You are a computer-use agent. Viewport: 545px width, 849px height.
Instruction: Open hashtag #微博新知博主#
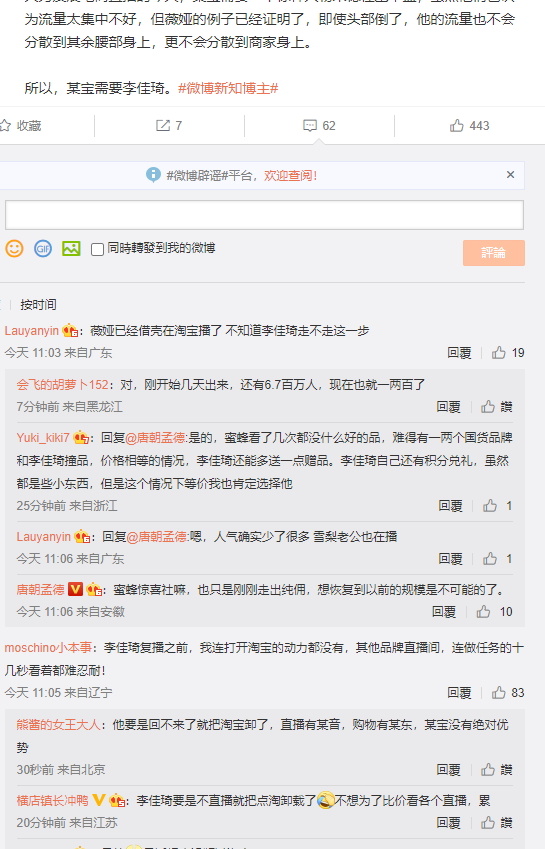click(228, 88)
